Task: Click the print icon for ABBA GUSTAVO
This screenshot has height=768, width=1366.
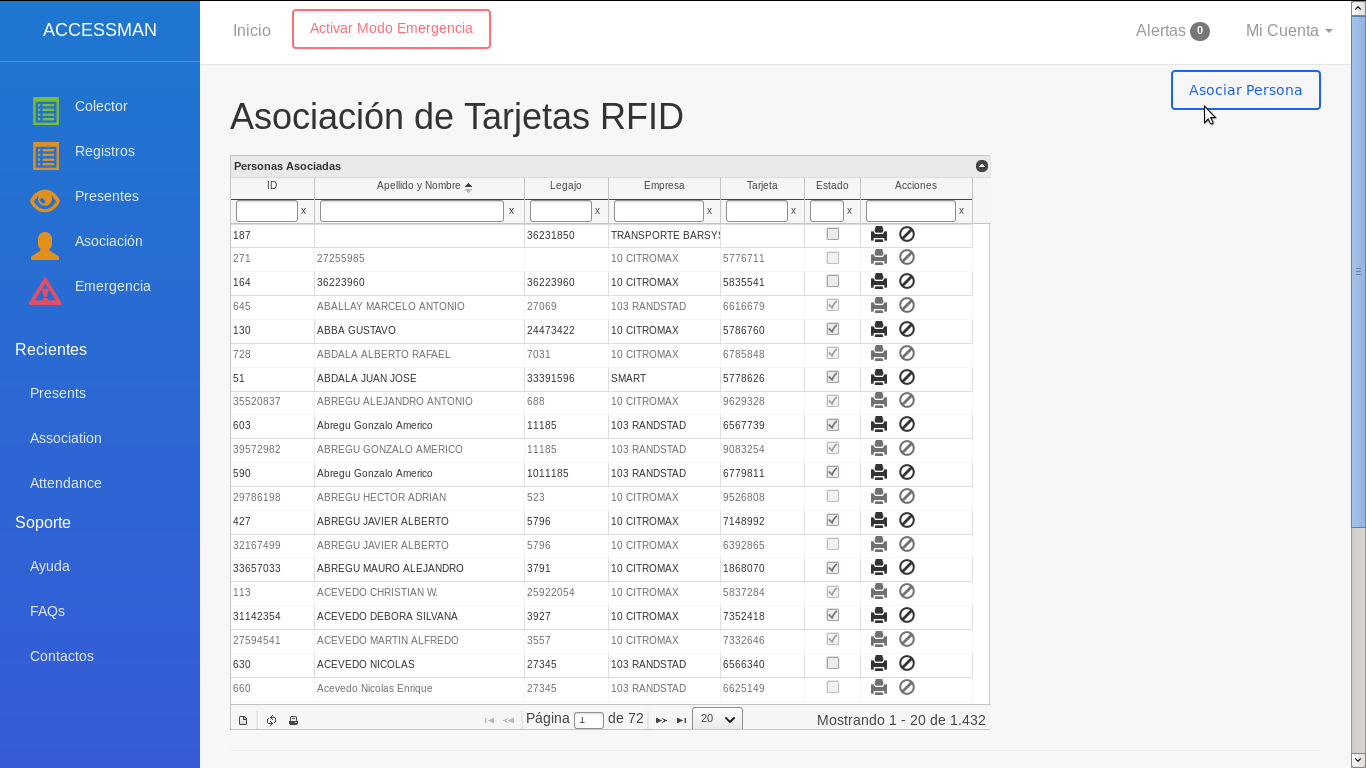Action: [x=878, y=329]
